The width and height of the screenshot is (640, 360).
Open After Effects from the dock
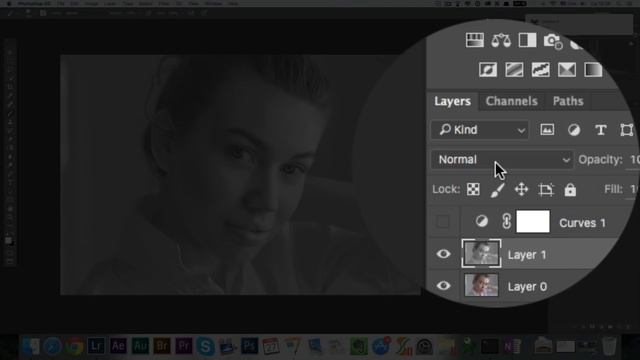[x=118, y=346]
